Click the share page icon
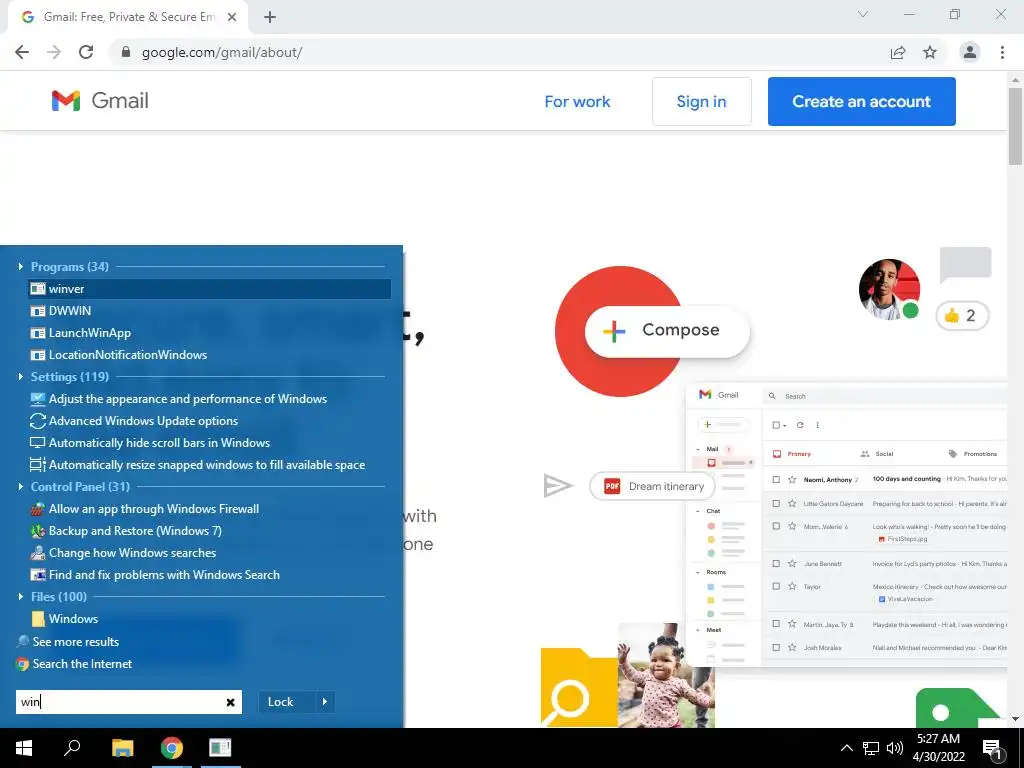1024x768 pixels. [898, 52]
